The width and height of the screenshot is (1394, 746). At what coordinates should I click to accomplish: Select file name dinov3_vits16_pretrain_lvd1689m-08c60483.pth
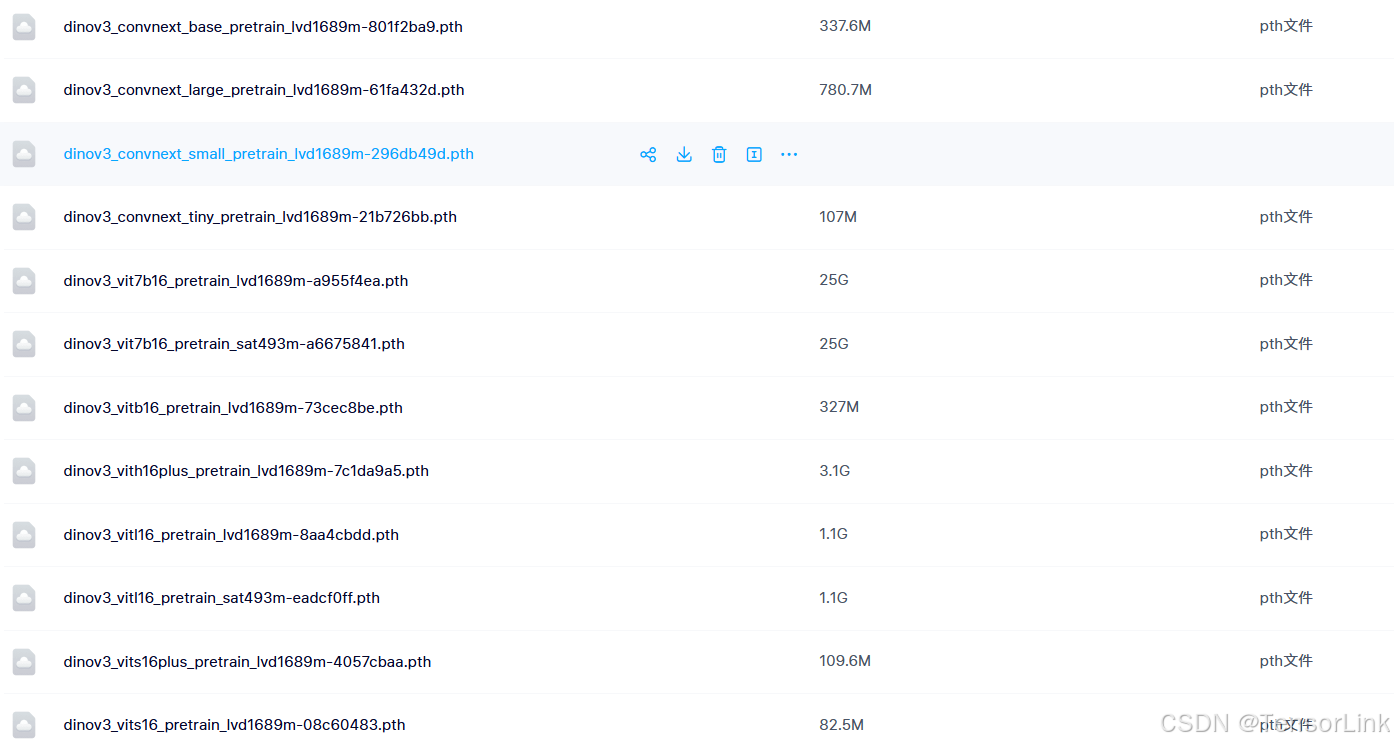pos(235,725)
